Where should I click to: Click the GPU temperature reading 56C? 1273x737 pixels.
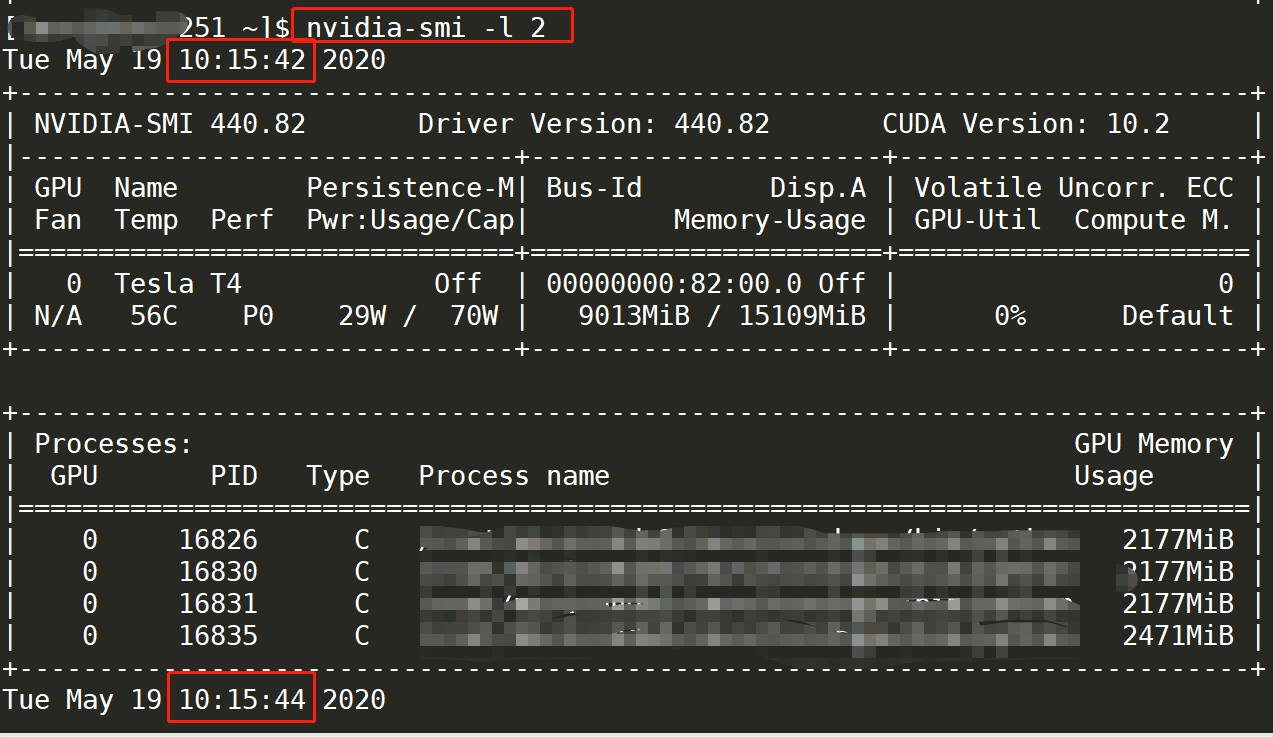pyautogui.click(x=146, y=315)
